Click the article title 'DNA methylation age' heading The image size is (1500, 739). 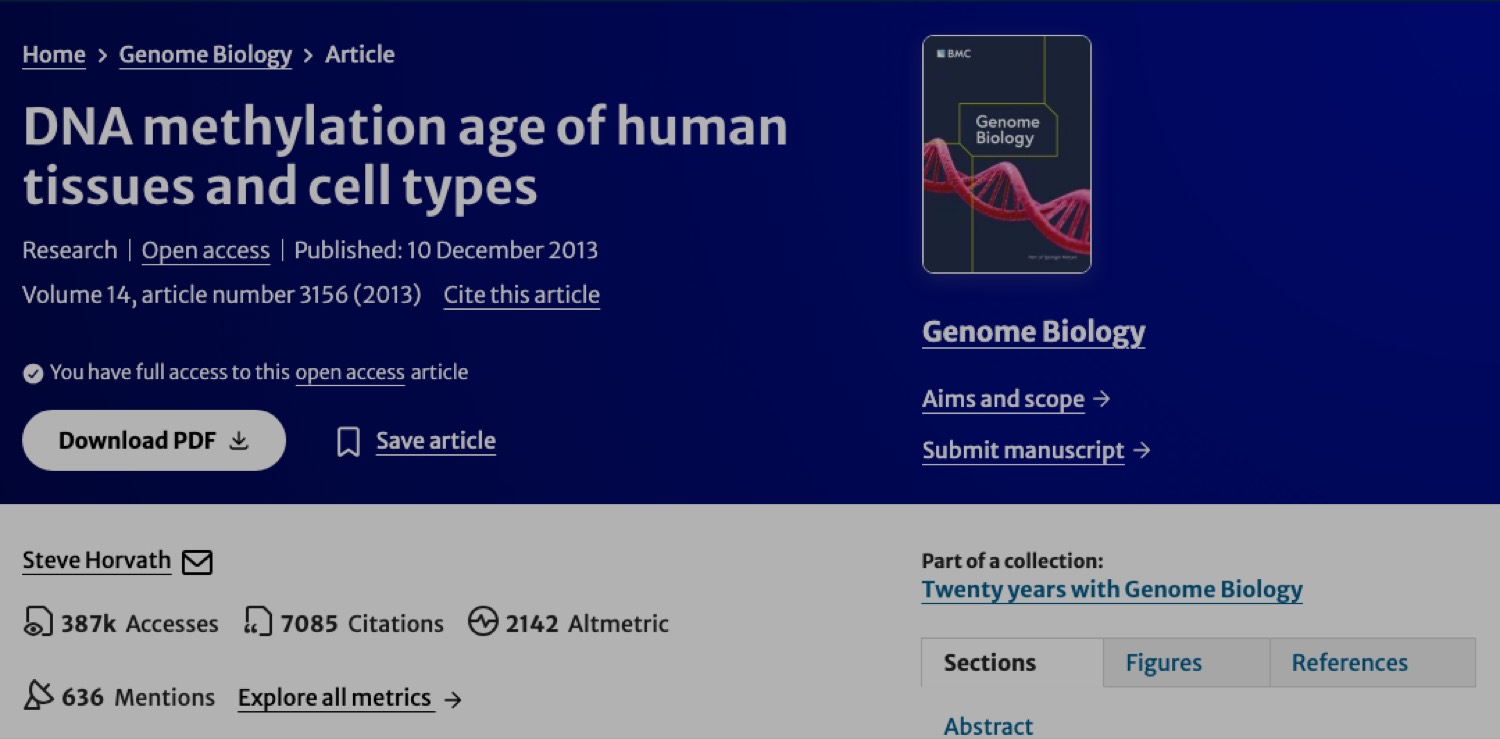[x=405, y=156]
